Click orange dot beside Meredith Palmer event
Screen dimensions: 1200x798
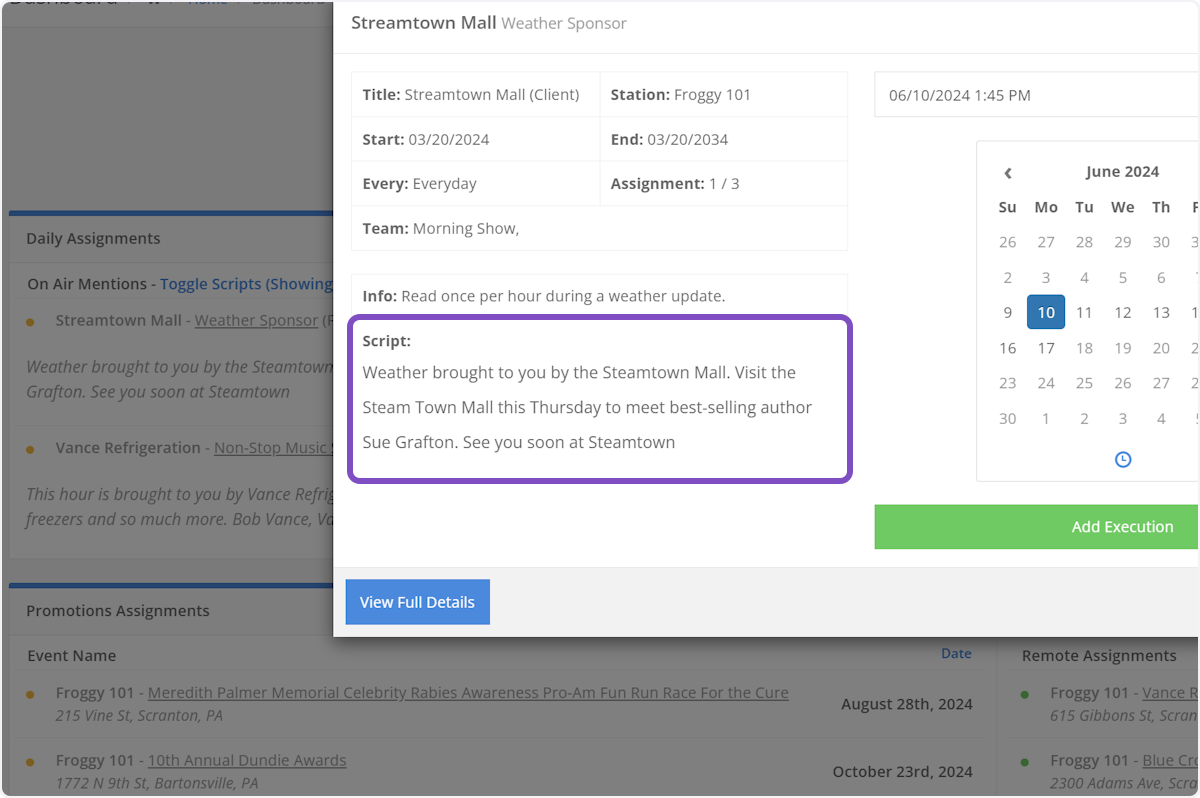coord(30,694)
